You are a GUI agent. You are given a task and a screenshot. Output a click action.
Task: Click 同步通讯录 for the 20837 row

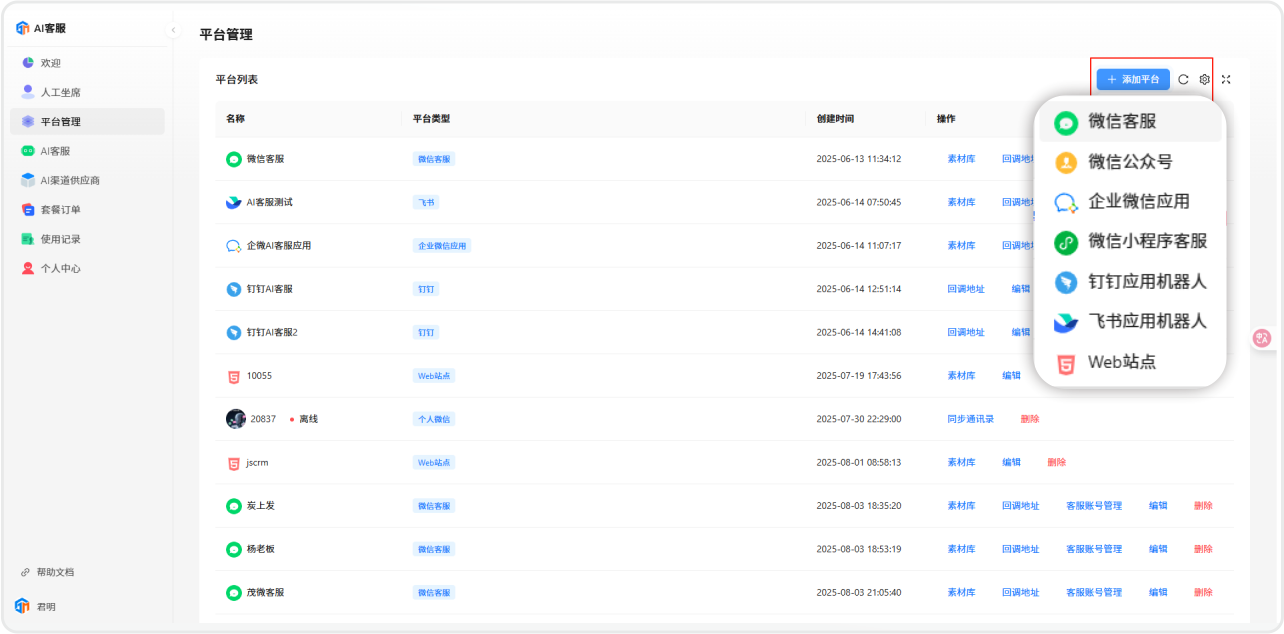pos(971,419)
